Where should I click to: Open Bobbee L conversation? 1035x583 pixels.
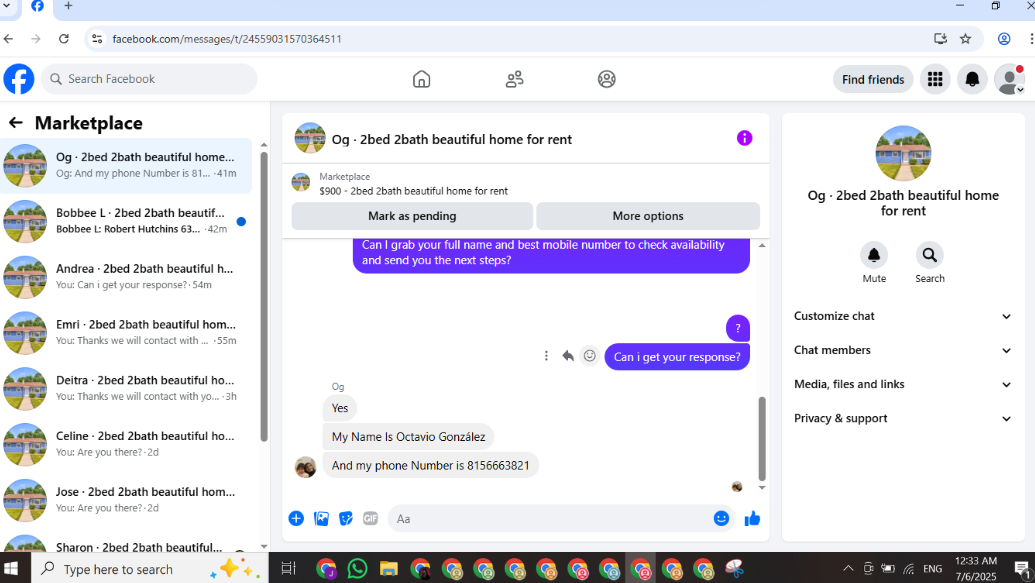pos(126,221)
